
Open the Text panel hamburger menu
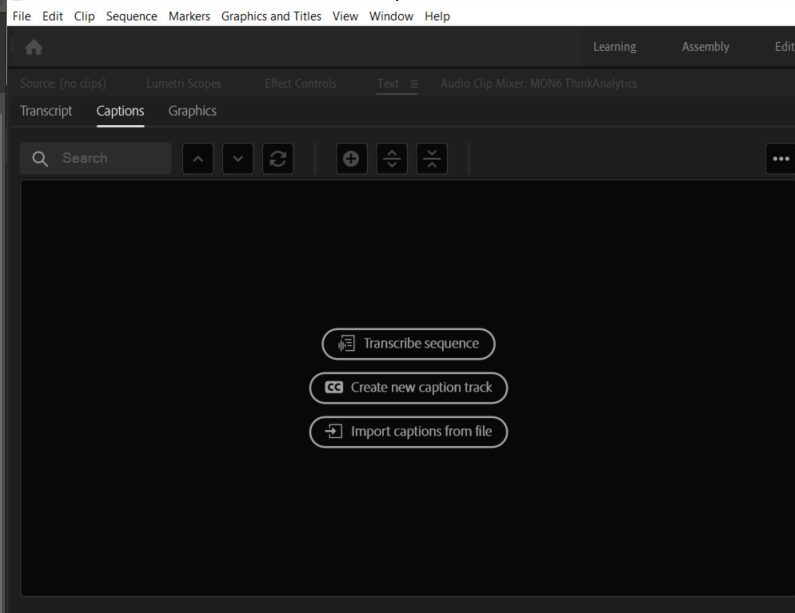[x=414, y=83]
